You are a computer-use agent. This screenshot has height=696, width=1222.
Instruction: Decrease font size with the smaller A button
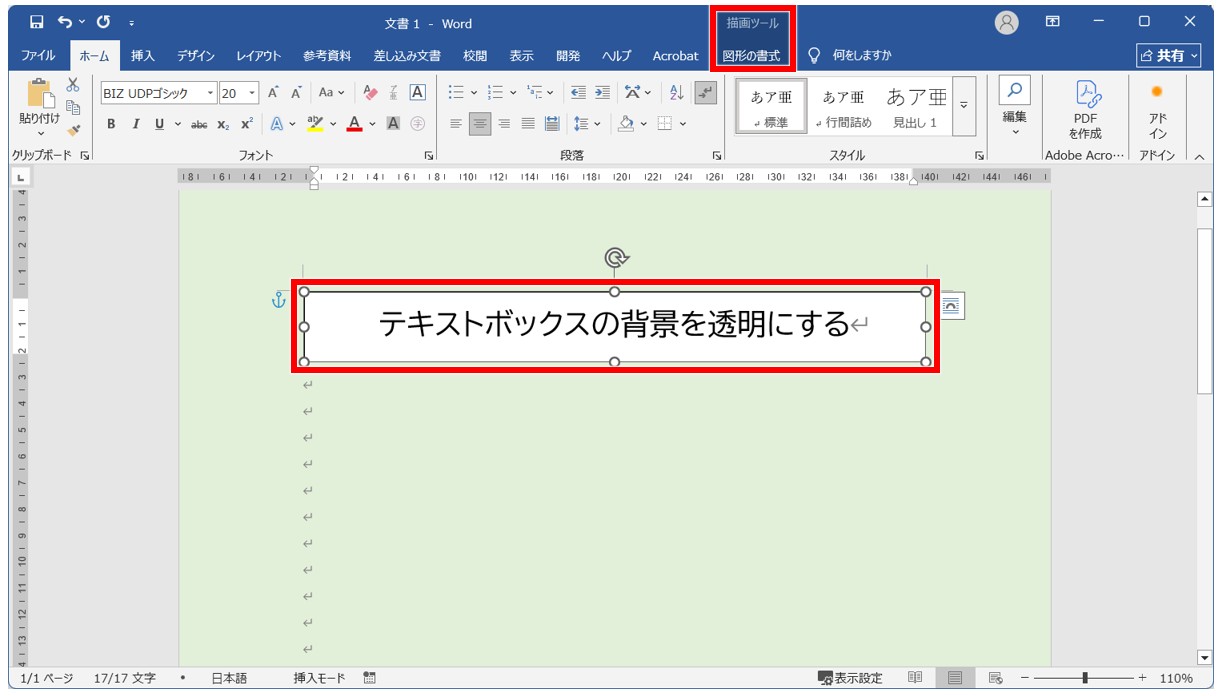coord(296,93)
